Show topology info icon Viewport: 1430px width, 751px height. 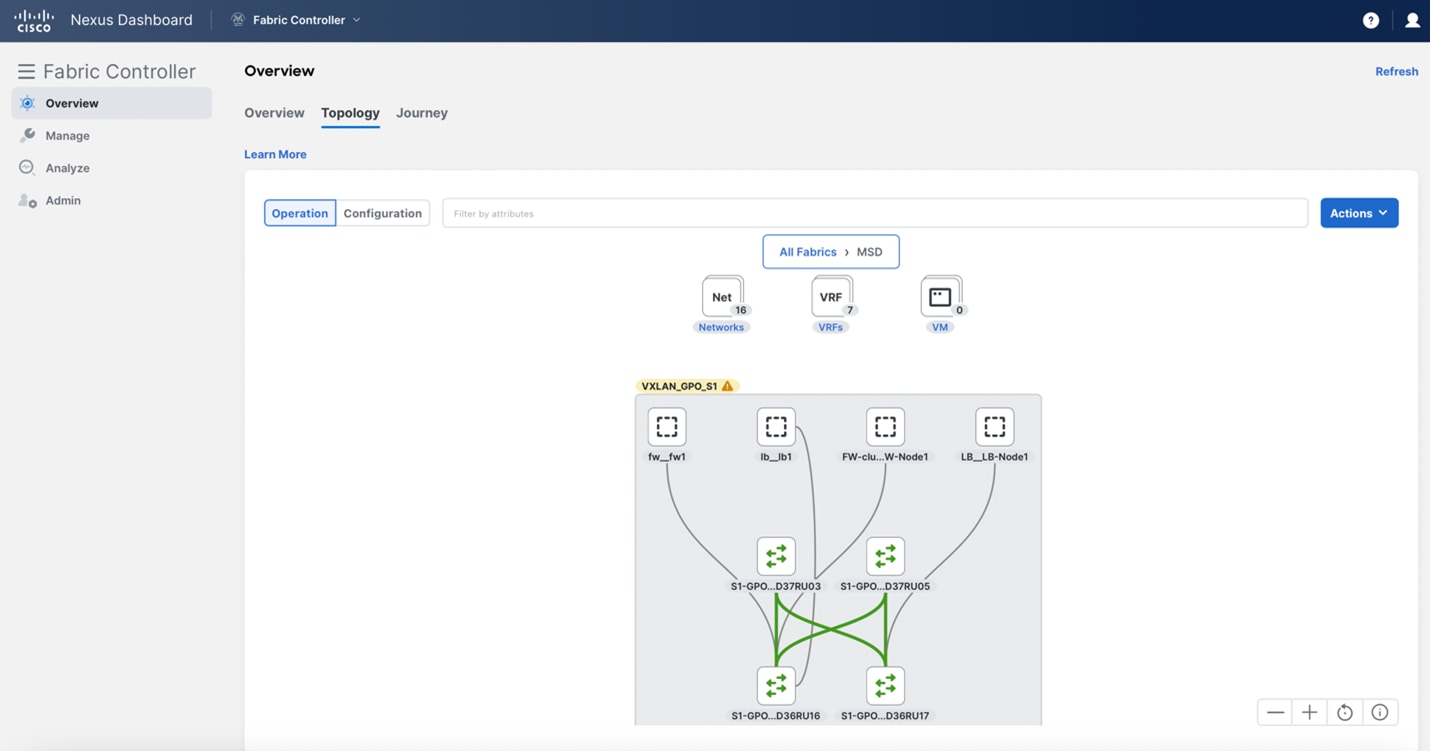(x=1380, y=712)
